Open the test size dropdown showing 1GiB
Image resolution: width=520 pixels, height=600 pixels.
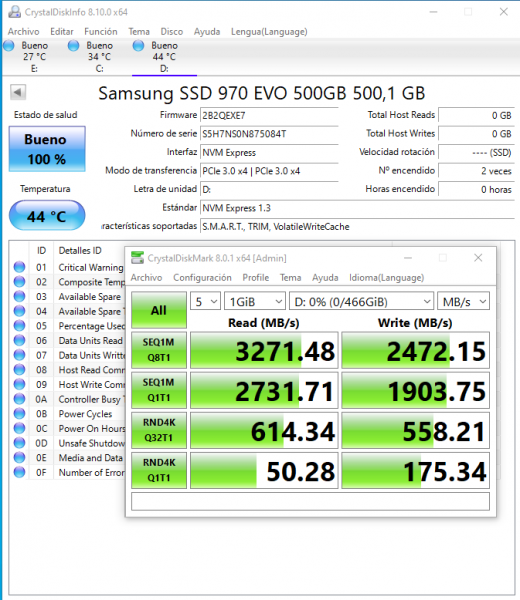pos(255,302)
